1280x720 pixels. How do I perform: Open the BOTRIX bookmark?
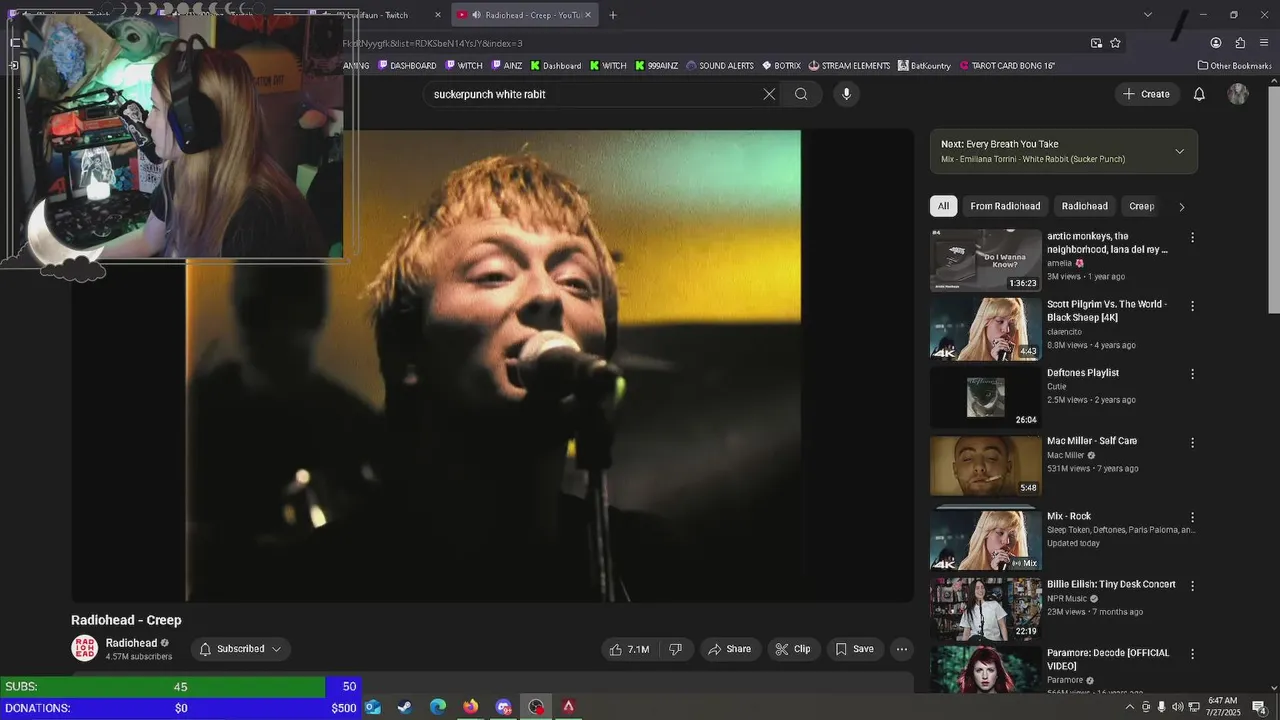point(781,66)
